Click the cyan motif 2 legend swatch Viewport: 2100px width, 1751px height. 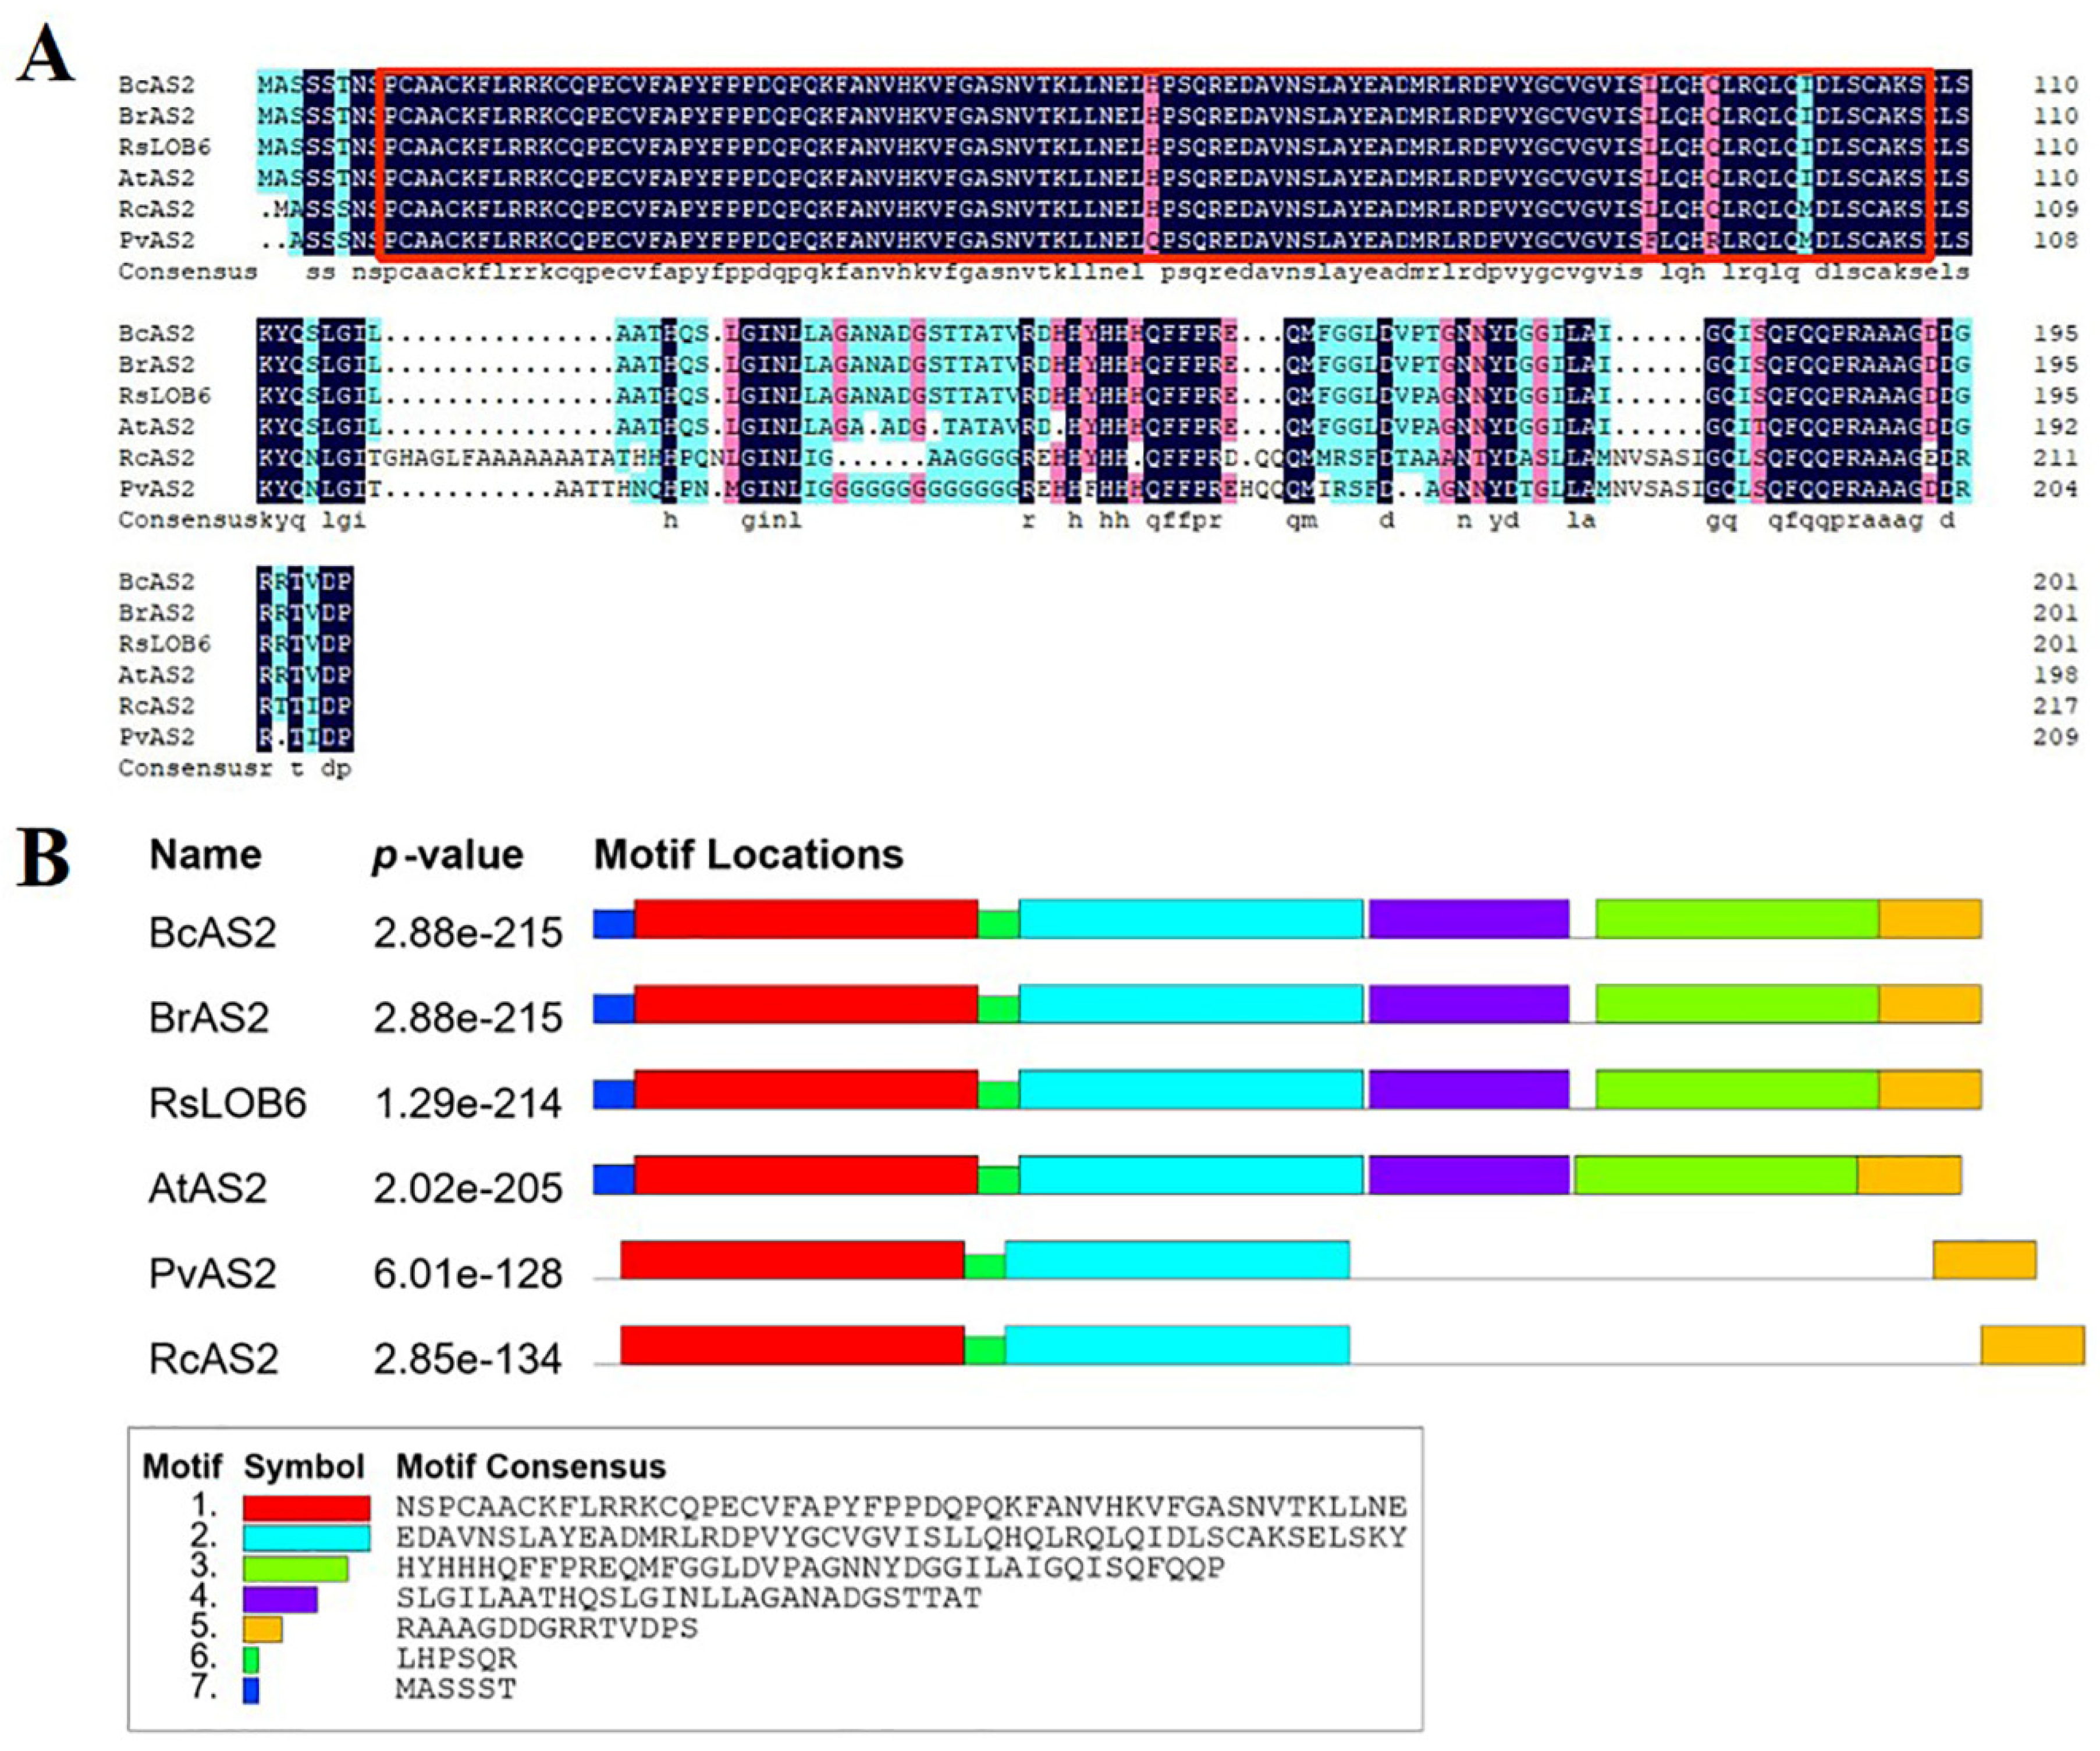point(306,1538)
